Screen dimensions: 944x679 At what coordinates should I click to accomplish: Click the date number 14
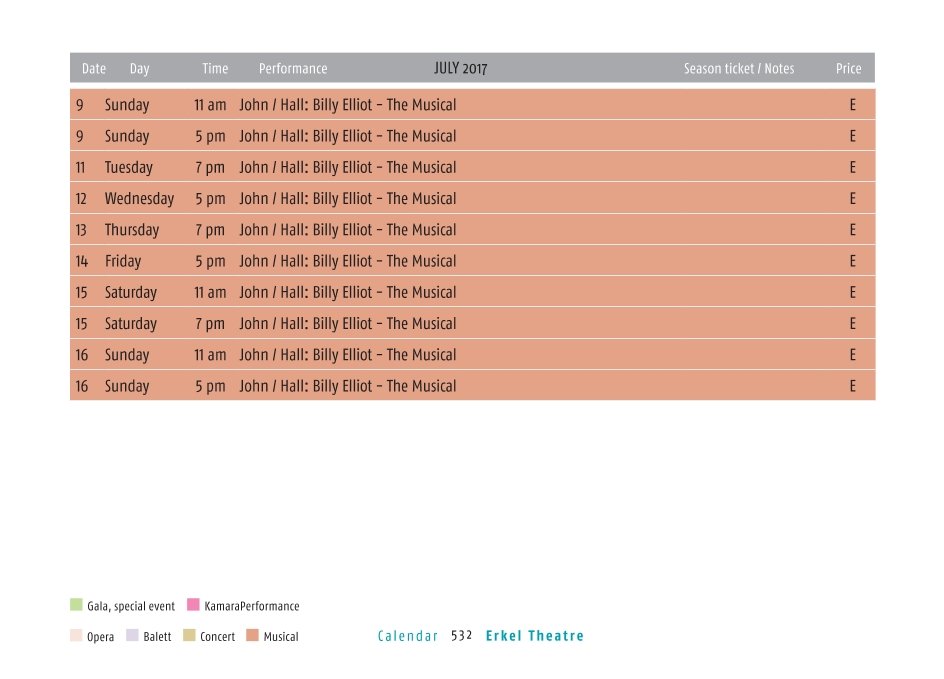click(82, 261)
